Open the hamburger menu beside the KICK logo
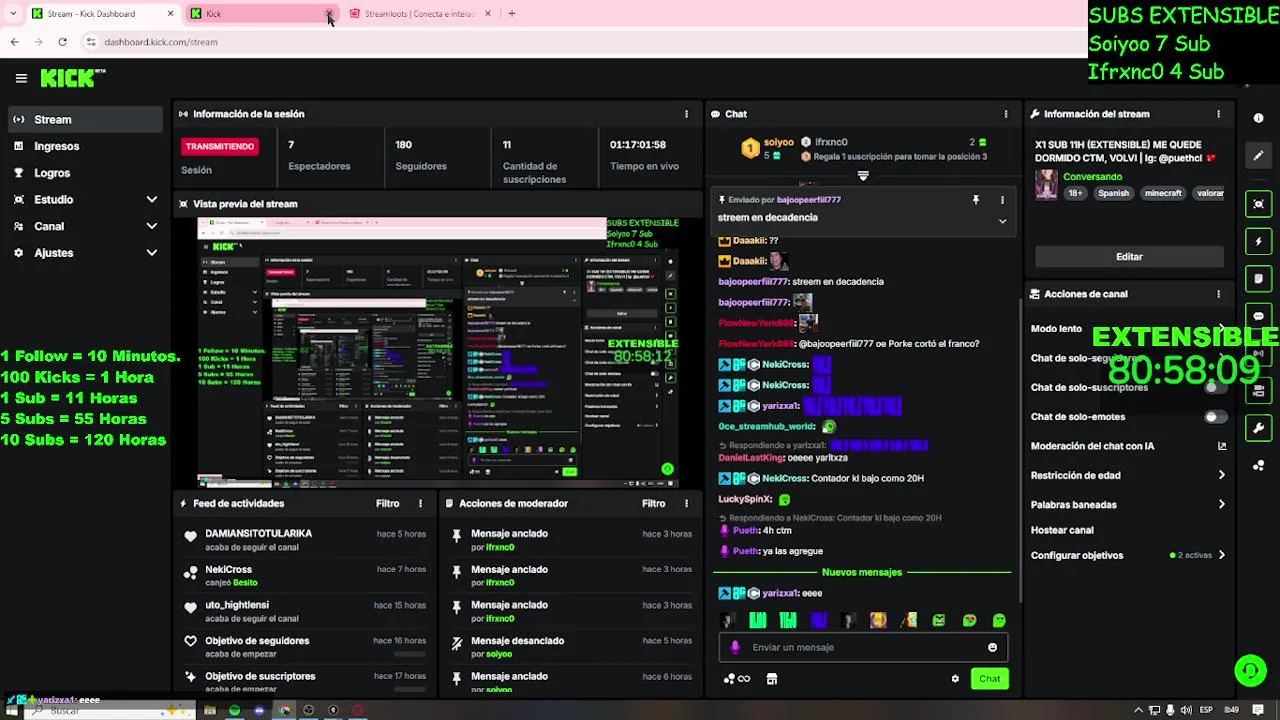 [x=21, y=78]
